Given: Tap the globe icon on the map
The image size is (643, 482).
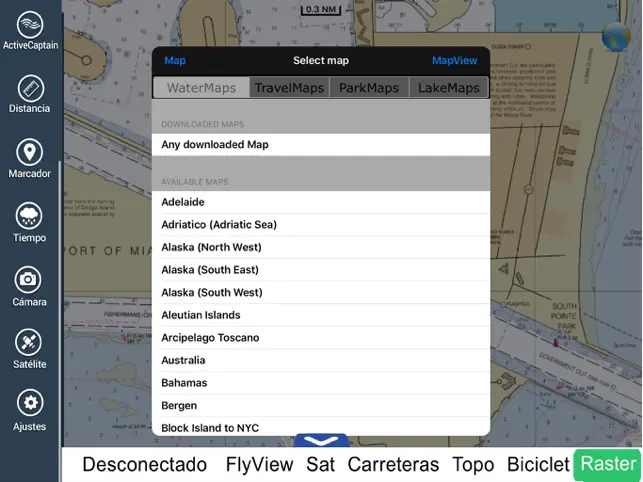Looking at the screenshot, I should tap(616, 37).
